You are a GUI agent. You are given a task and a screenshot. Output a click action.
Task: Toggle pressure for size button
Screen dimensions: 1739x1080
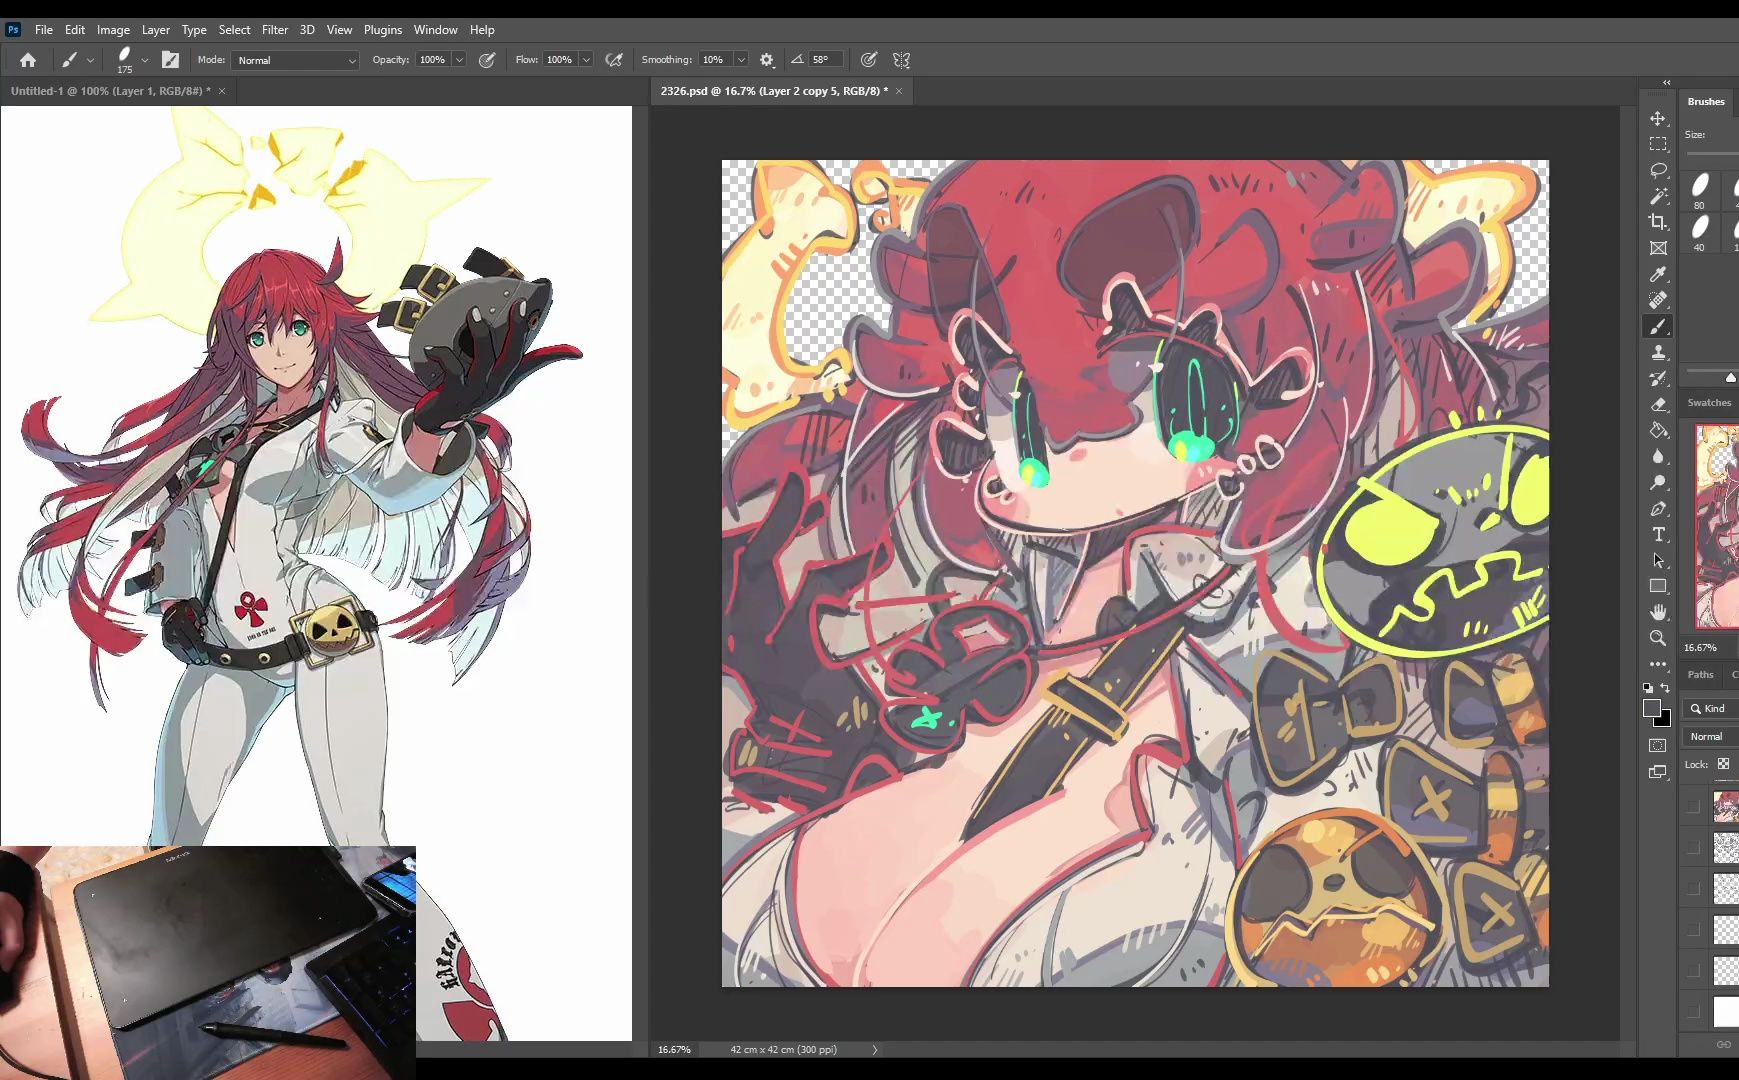pyautogui.click(x=869, y=60)
